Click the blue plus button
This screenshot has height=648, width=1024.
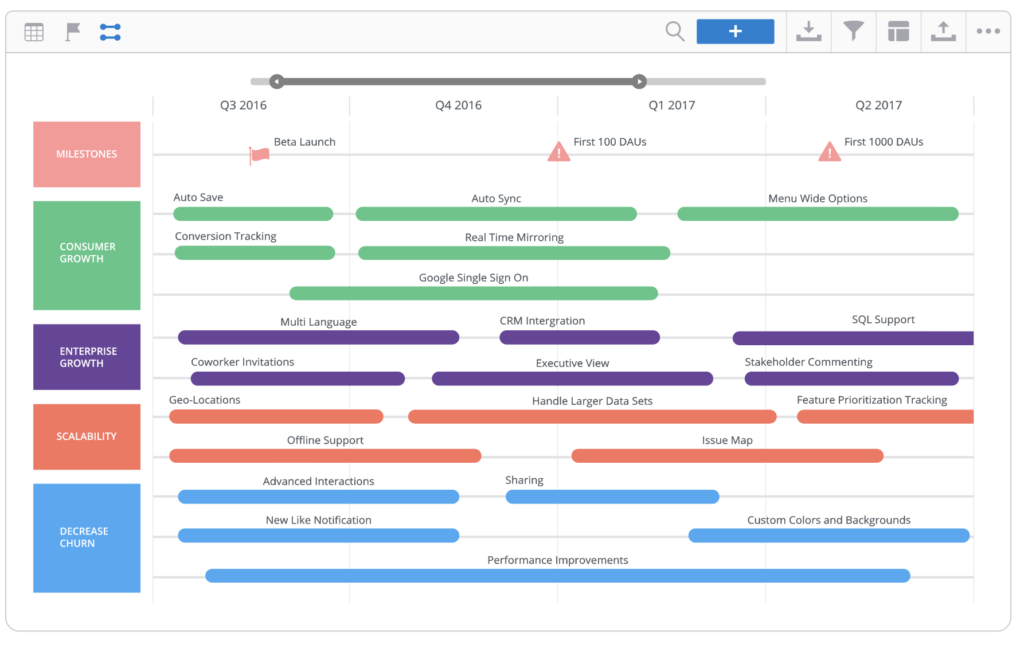(735, 31)
